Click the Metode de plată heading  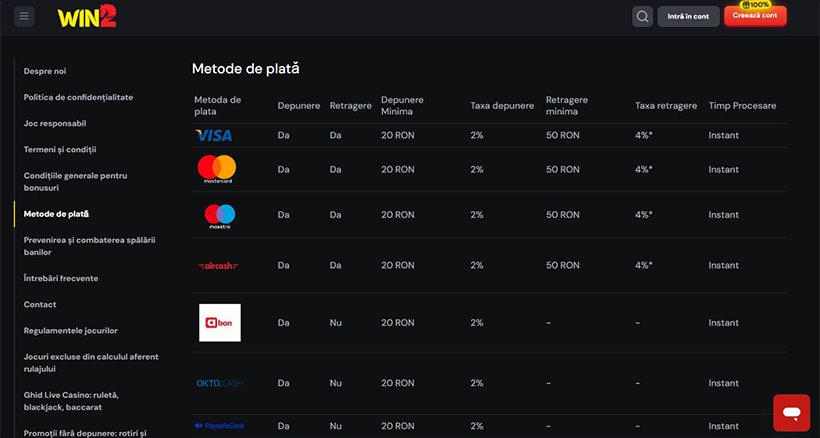click(246, 68)
